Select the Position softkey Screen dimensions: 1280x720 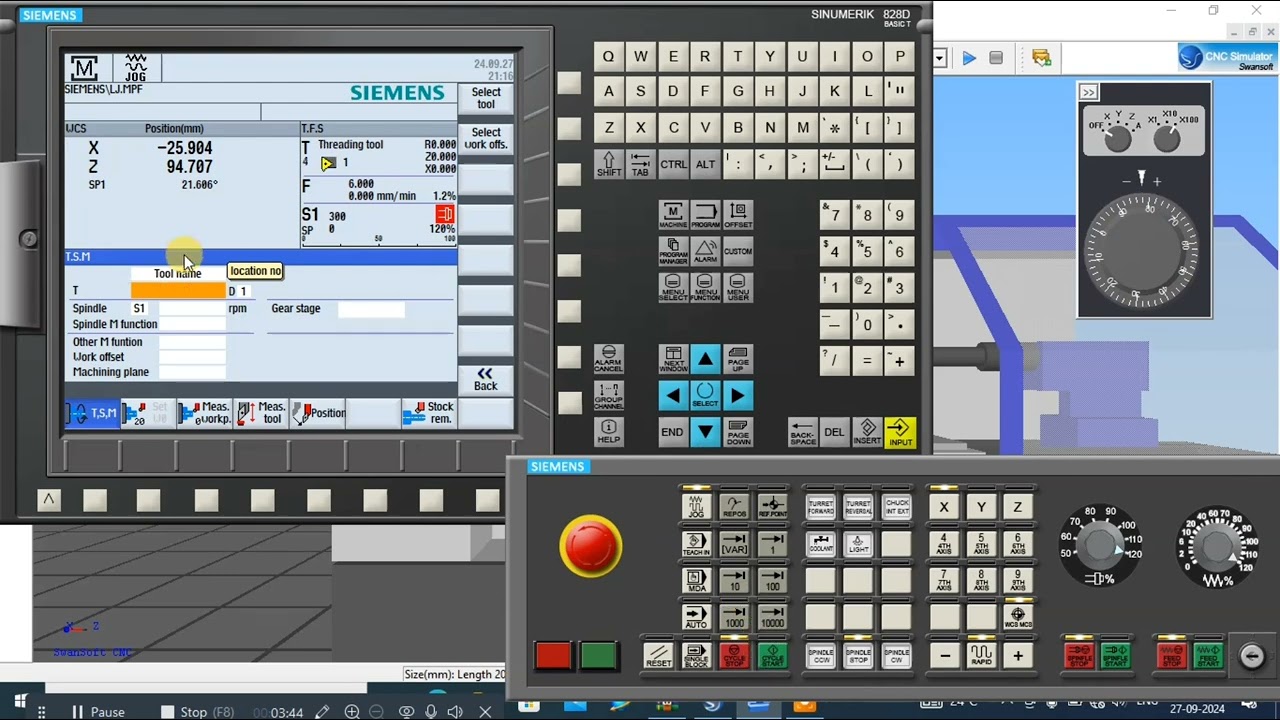pyautogui.click(x=317, y=413)
